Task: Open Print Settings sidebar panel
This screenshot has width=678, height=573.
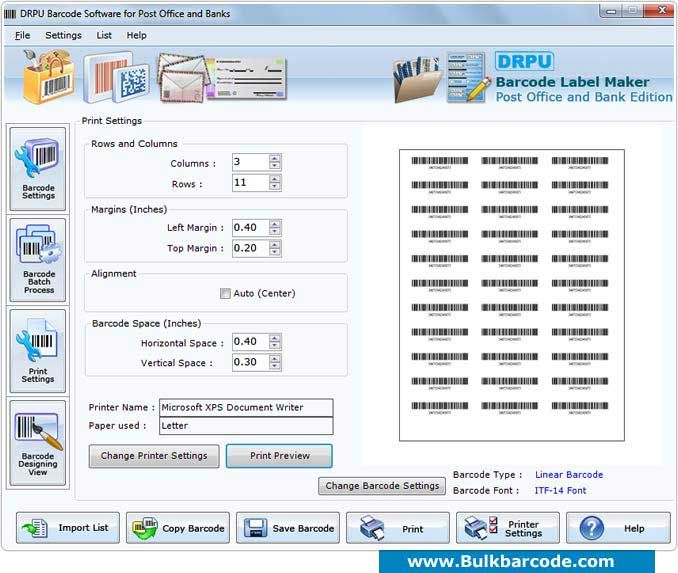Action: pos(38,351)
